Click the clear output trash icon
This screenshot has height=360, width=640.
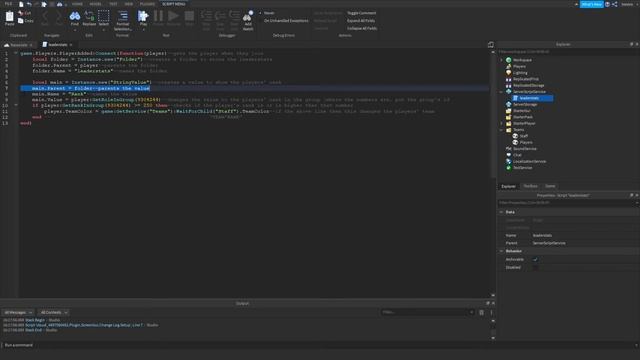coord(482,312)
